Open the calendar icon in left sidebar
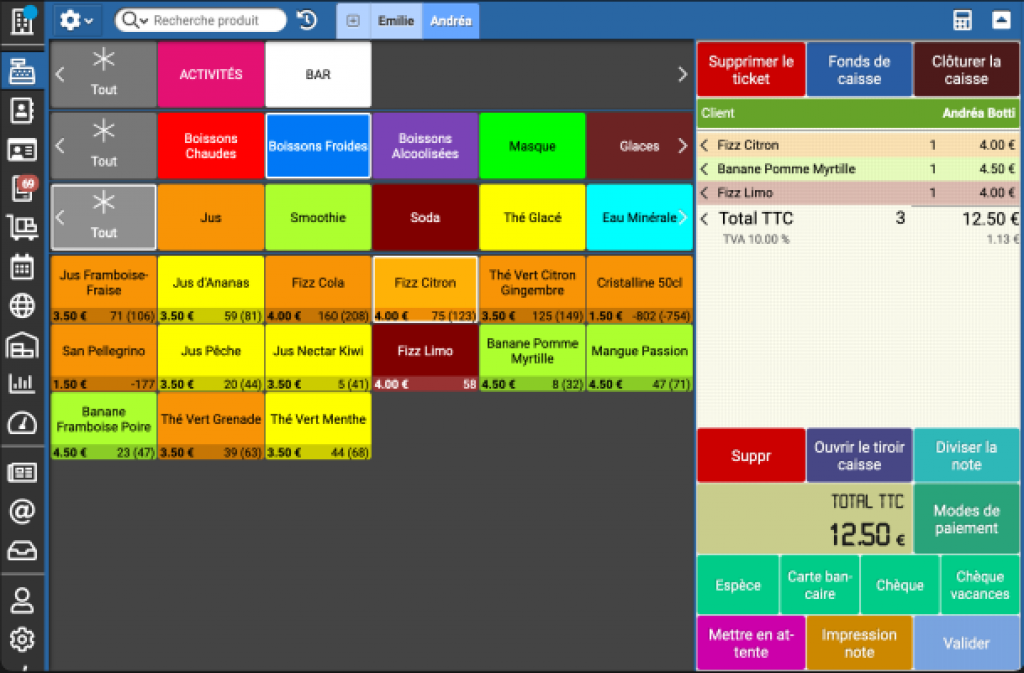Screen dimensions: 1024x673 [x=21, y=267]
